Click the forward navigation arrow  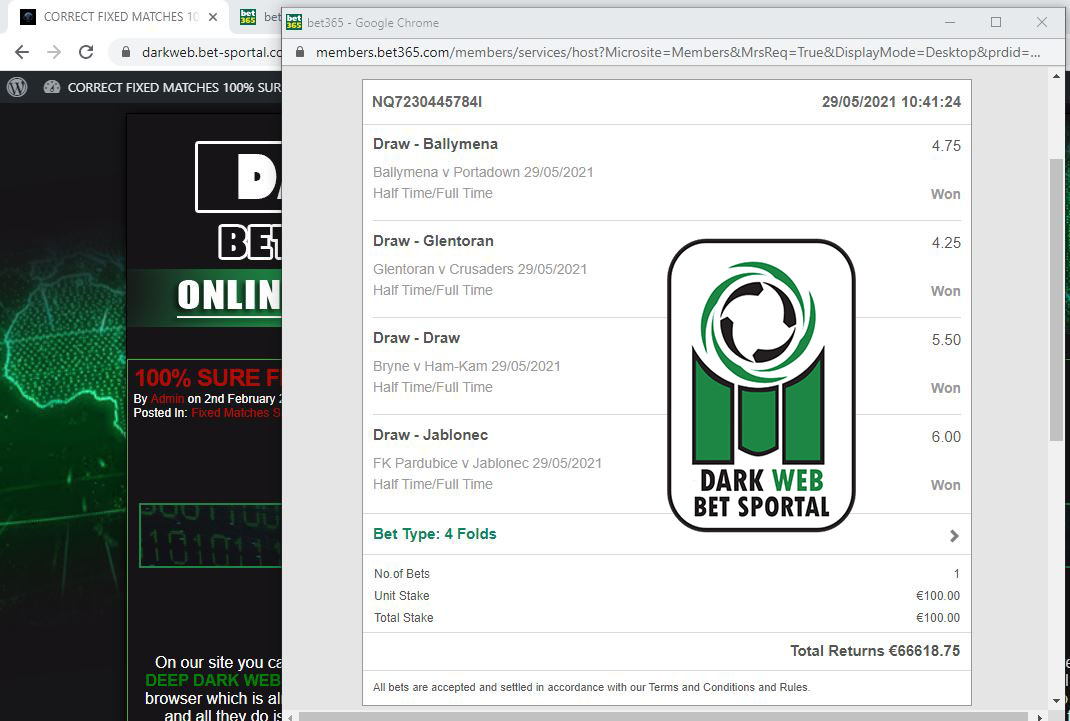click(x=54, y=53)
